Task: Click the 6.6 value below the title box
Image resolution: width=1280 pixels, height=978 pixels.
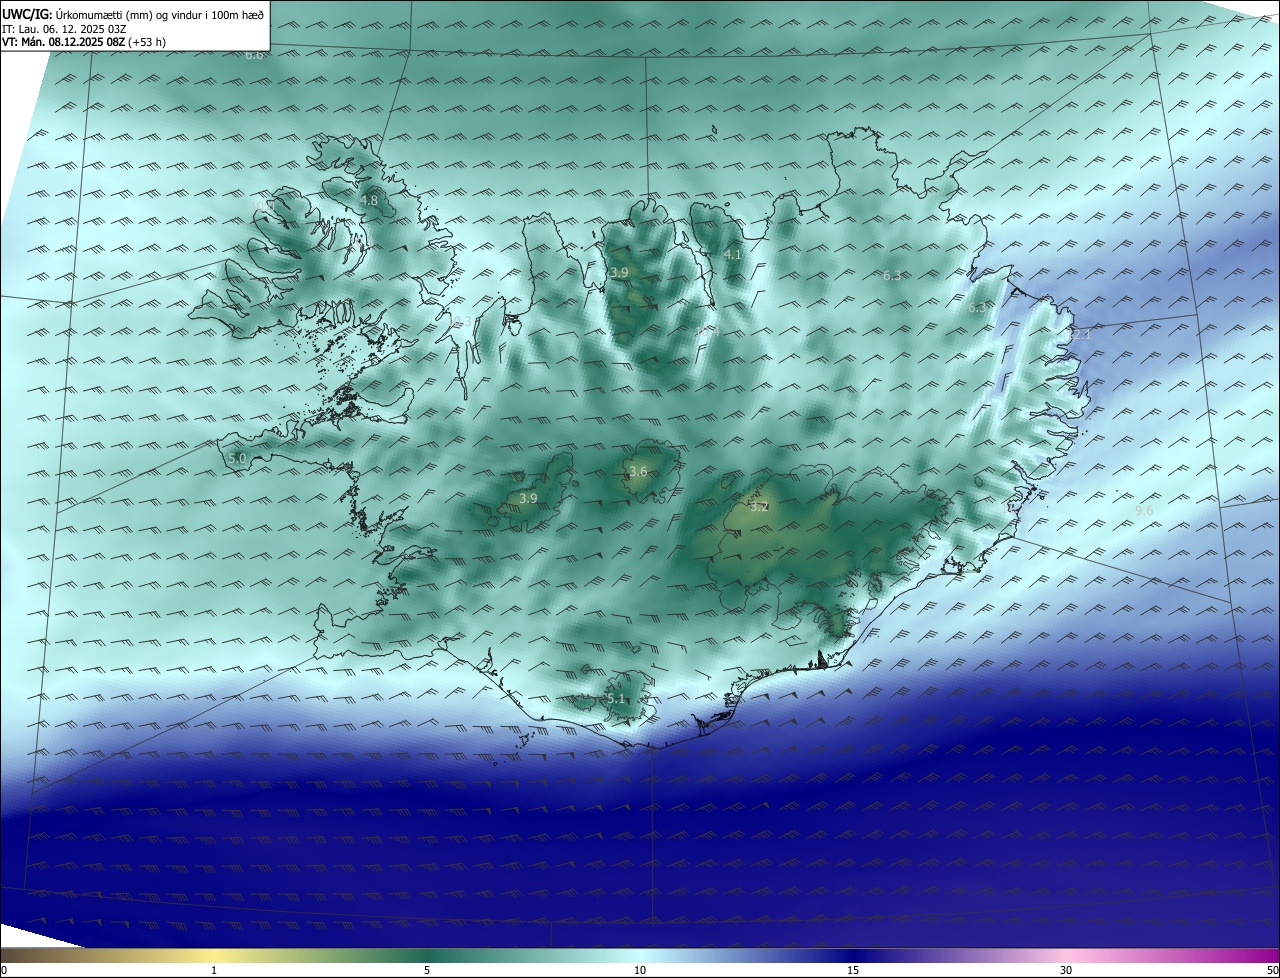Action: tap(254, 55)
